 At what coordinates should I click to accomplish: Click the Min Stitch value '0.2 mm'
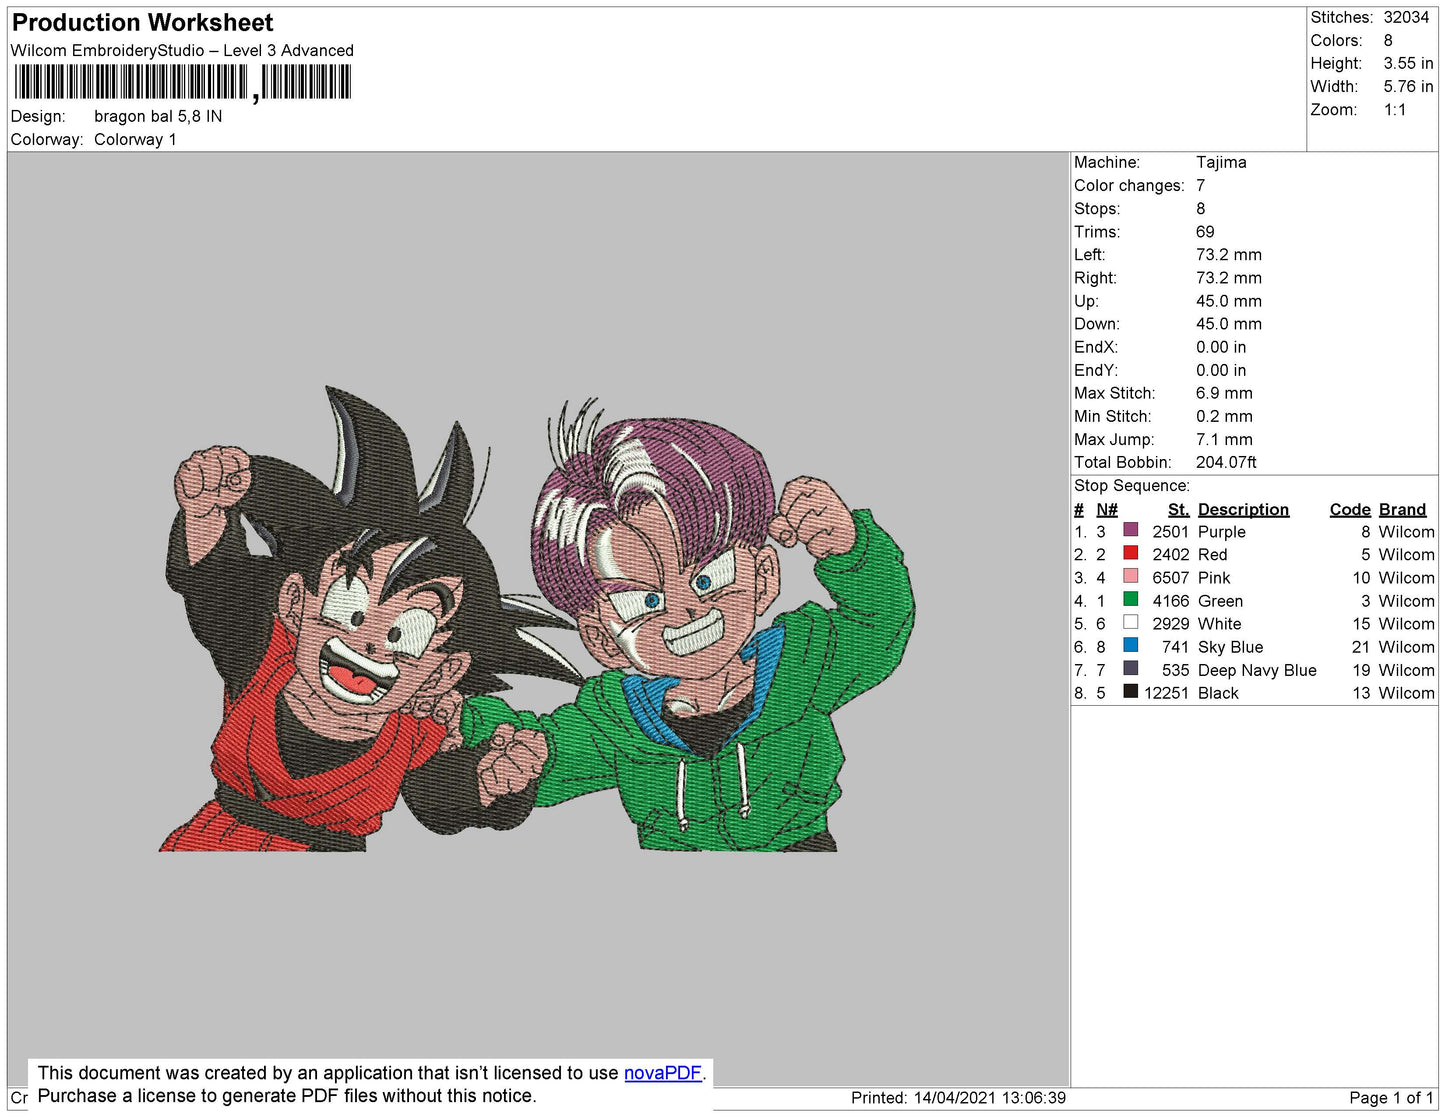(1224, 416)
